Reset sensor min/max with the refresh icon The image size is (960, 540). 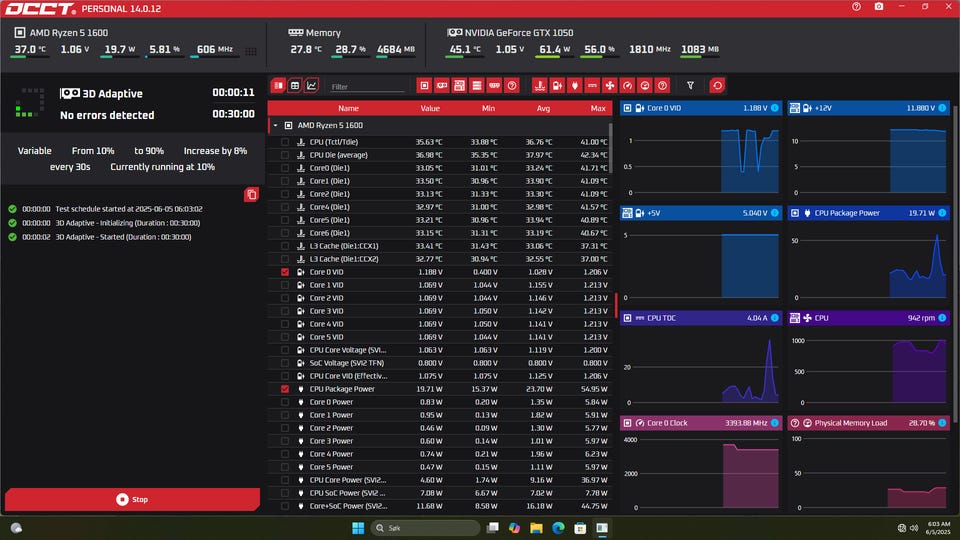(718, 86)
